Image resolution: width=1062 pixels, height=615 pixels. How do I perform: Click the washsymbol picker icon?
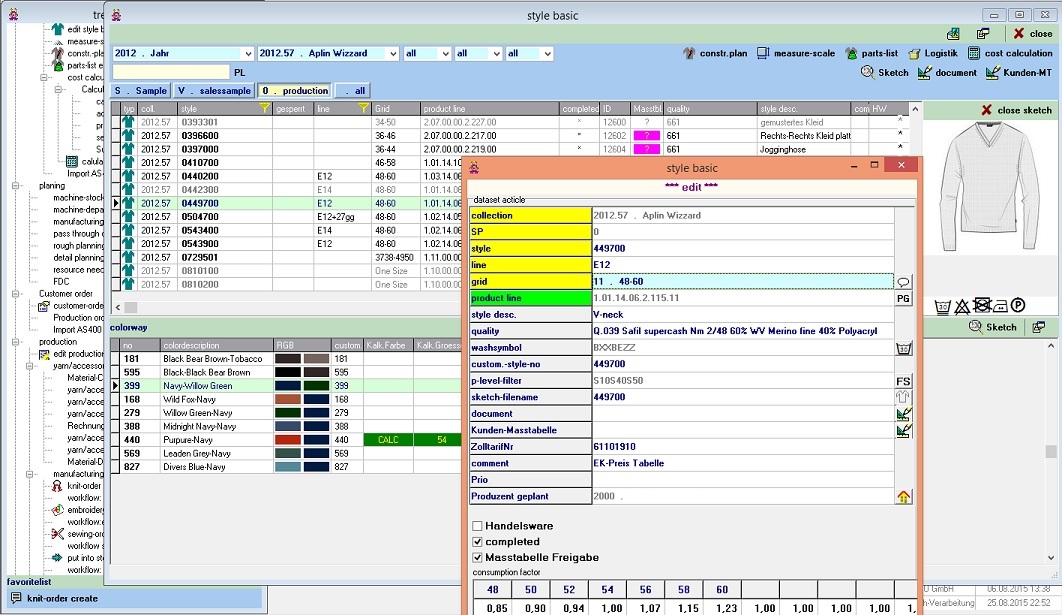903,348
